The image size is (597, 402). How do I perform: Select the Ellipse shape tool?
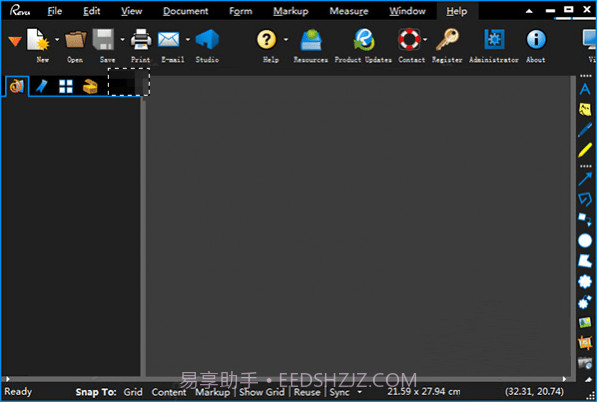(585, 241)
